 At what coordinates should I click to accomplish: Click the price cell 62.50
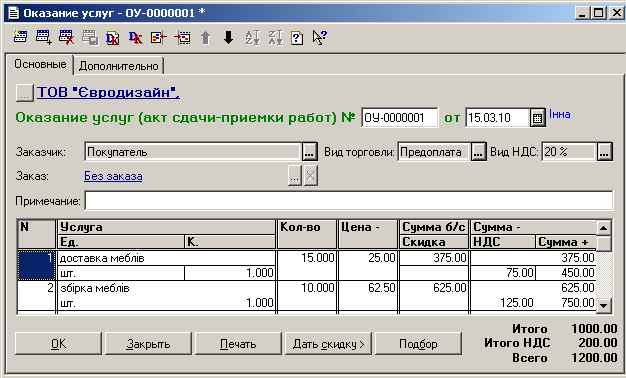[368, 288]
